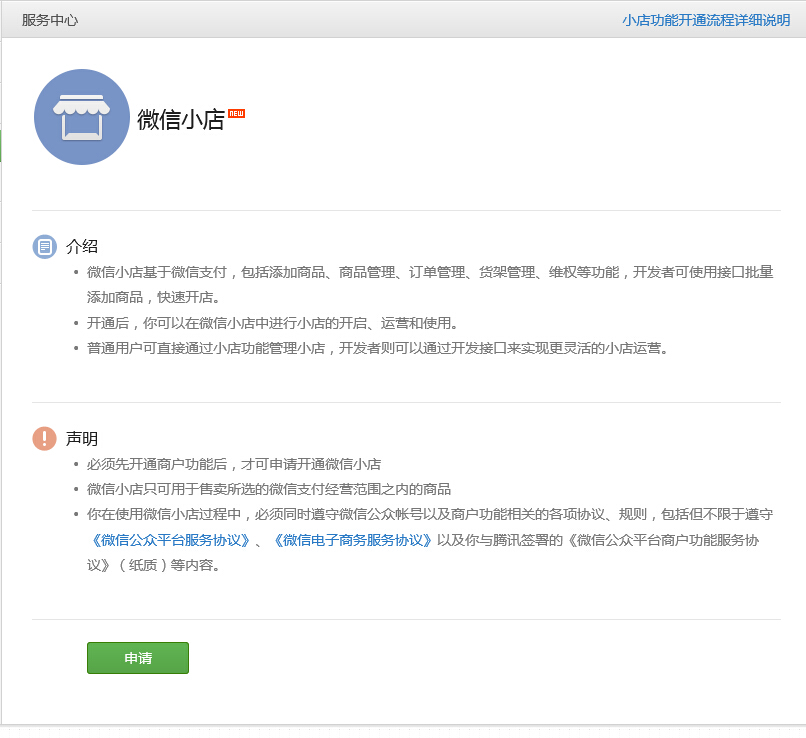Click the 介绍 section heading
Viewport: 806px width, 738px height.
click(82, 247)
